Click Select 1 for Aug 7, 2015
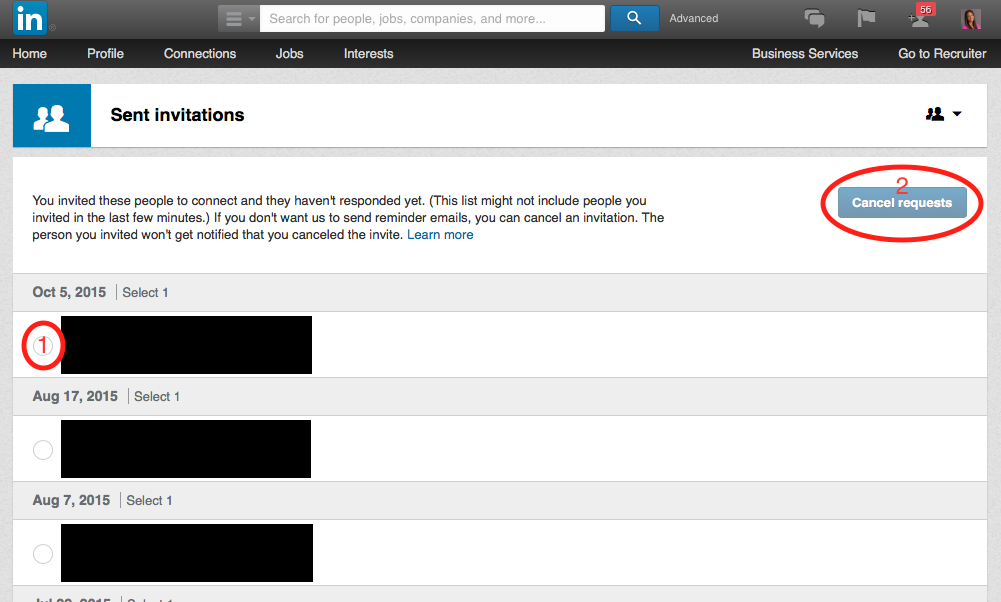1001x602 pixels. 149,500
